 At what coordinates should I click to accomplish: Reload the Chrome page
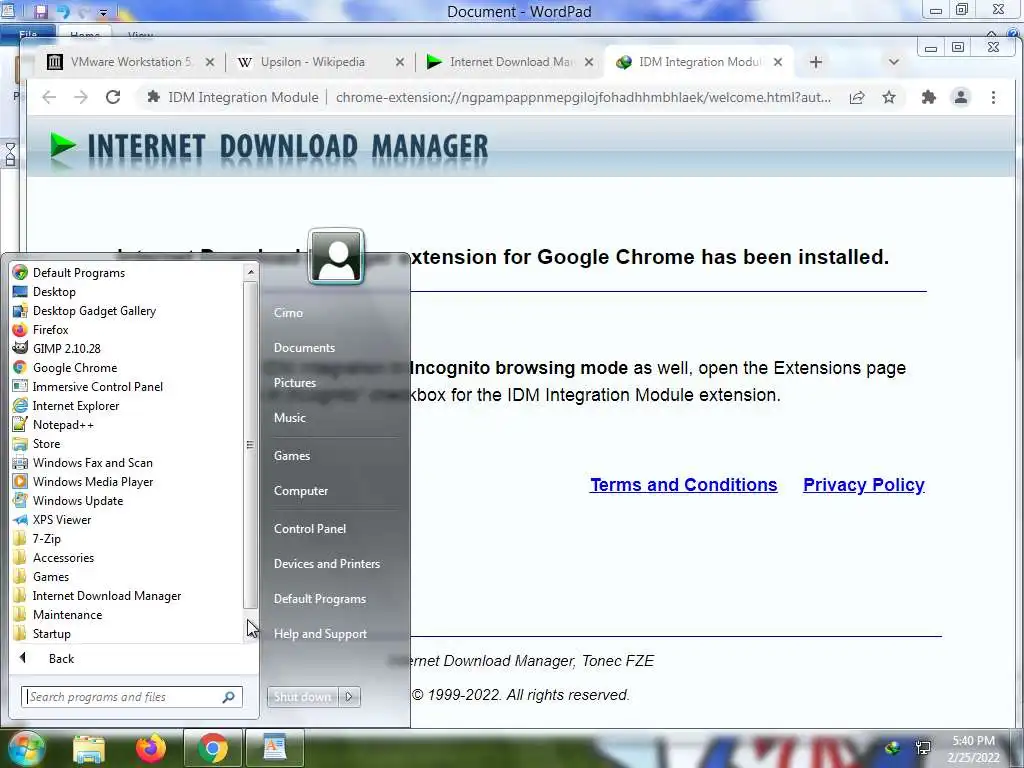tap(113, 97)
